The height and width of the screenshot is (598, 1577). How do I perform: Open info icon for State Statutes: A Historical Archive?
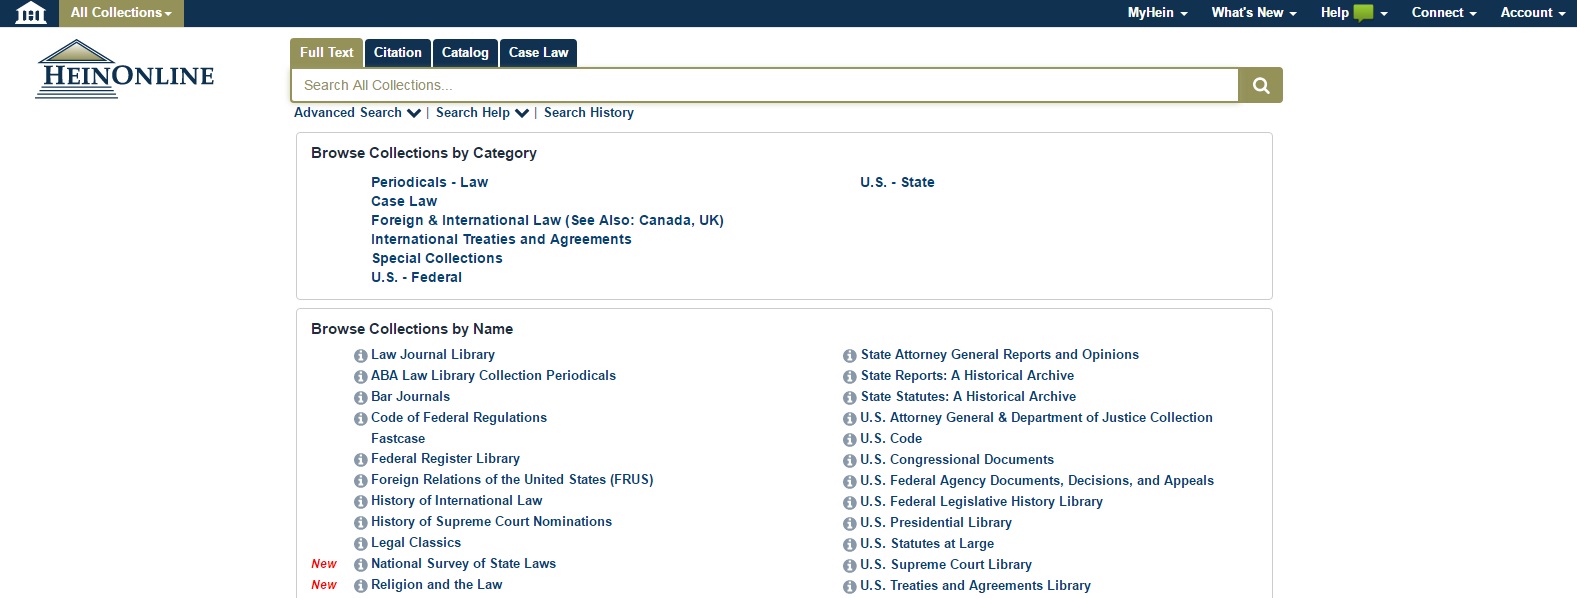850,398
